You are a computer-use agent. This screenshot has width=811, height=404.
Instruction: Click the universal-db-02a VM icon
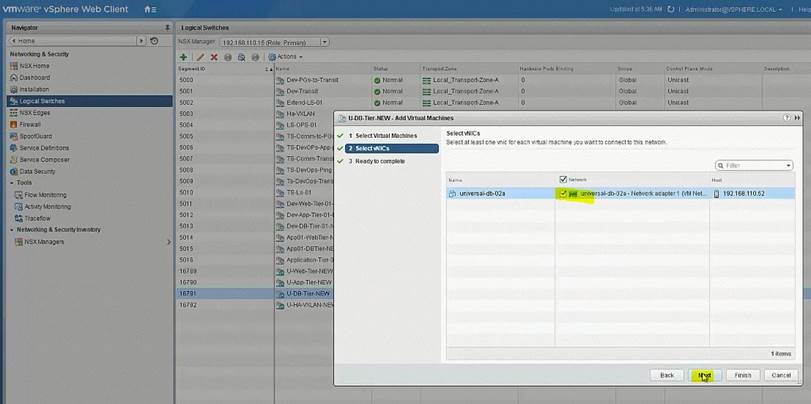pyautogui.click(x=453, y=193)
